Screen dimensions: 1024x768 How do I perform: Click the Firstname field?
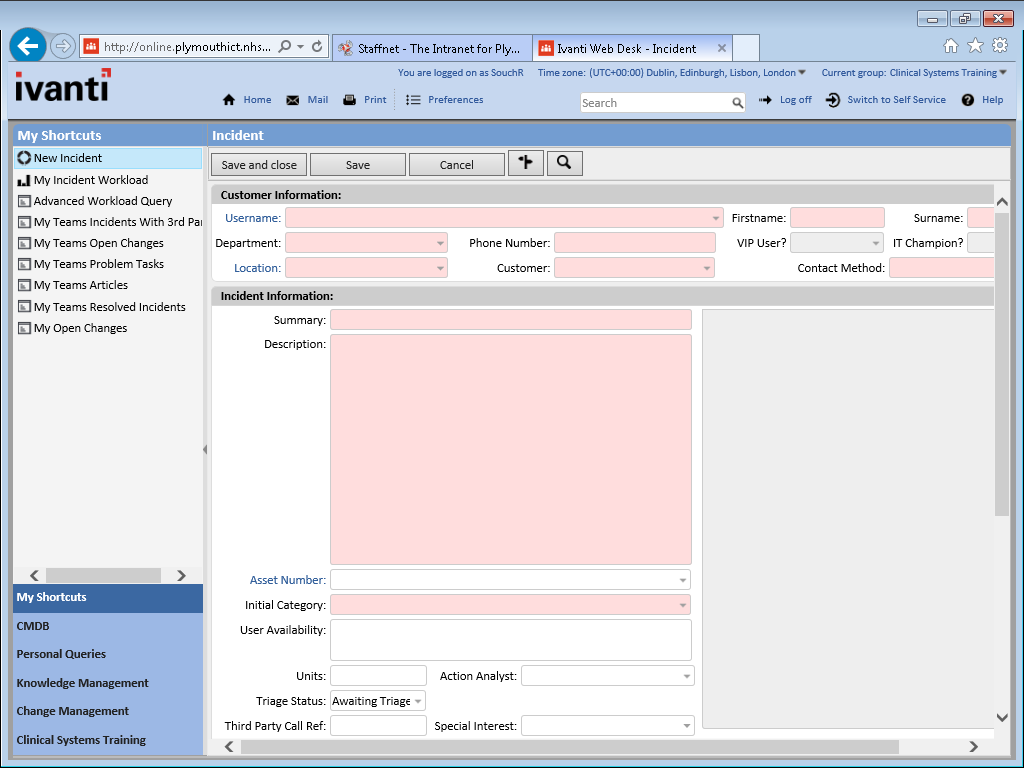[837, 218]
